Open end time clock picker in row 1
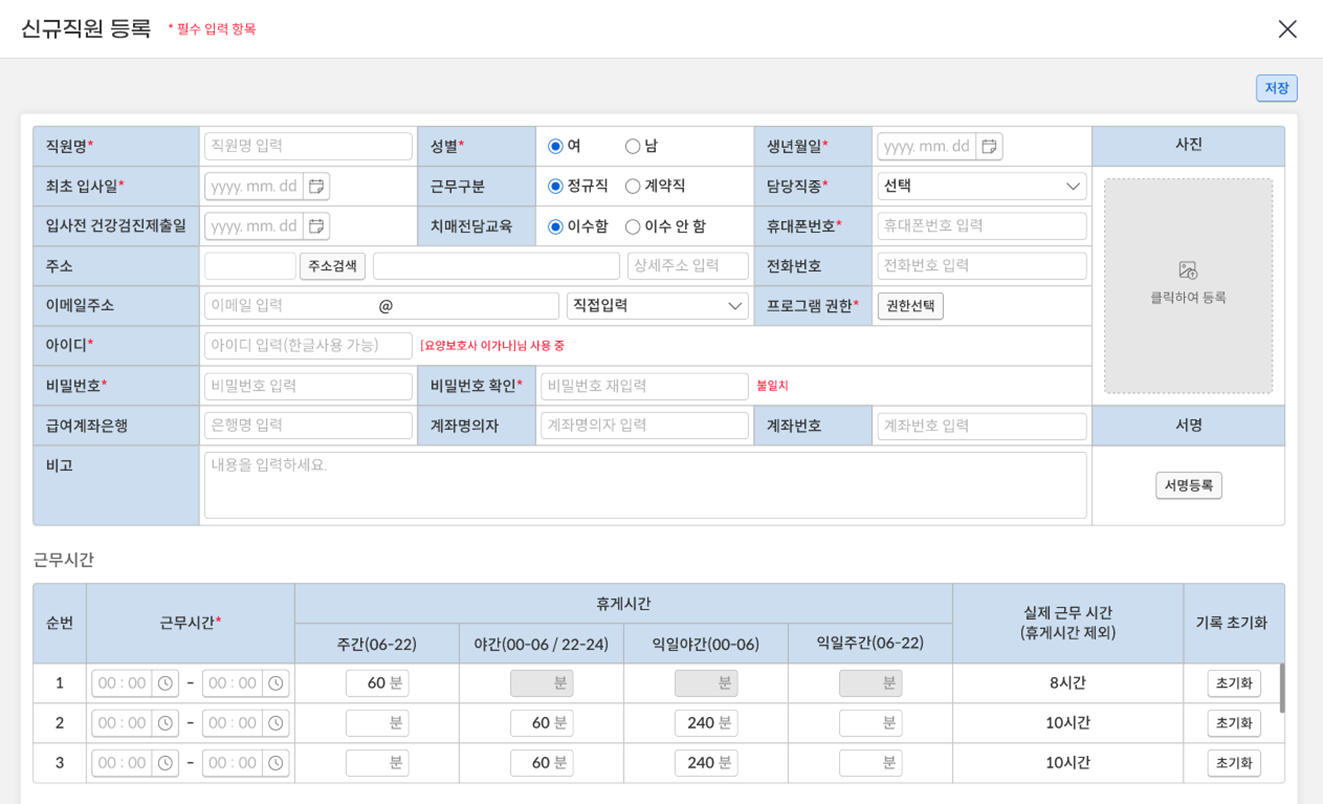Image resolution: width=1323 pixels, height=804 pixels. tap(276, 683)
